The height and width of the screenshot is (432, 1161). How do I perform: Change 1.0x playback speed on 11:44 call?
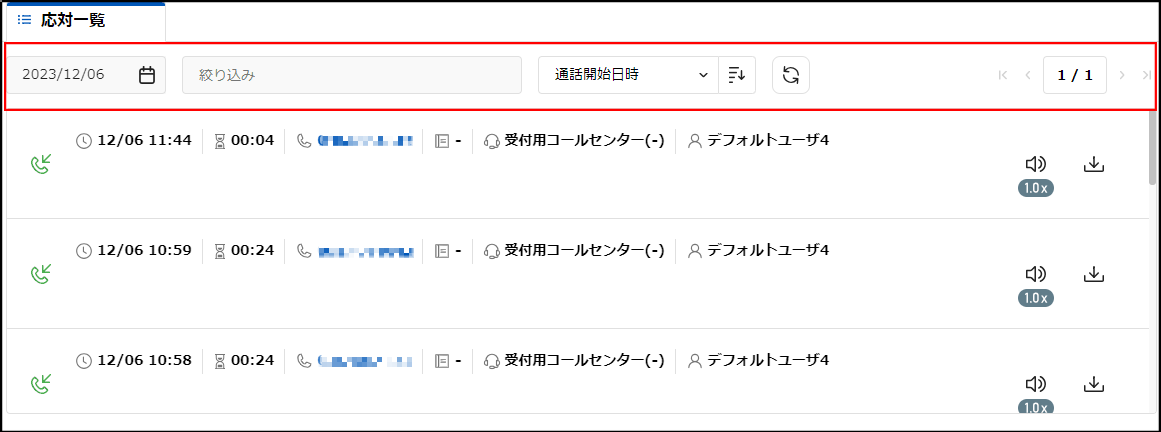tap(1035, 188)
